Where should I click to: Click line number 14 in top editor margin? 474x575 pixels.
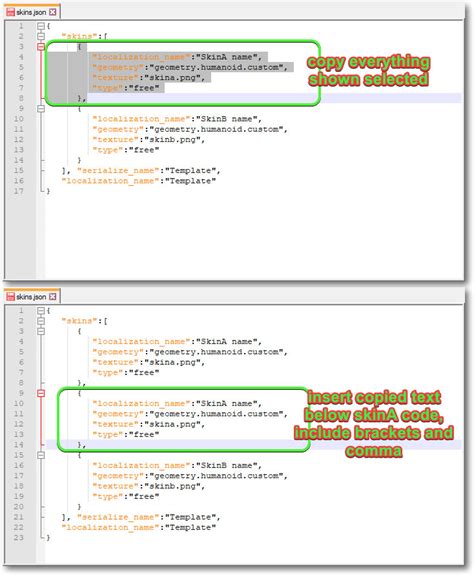tap(19, 160)
